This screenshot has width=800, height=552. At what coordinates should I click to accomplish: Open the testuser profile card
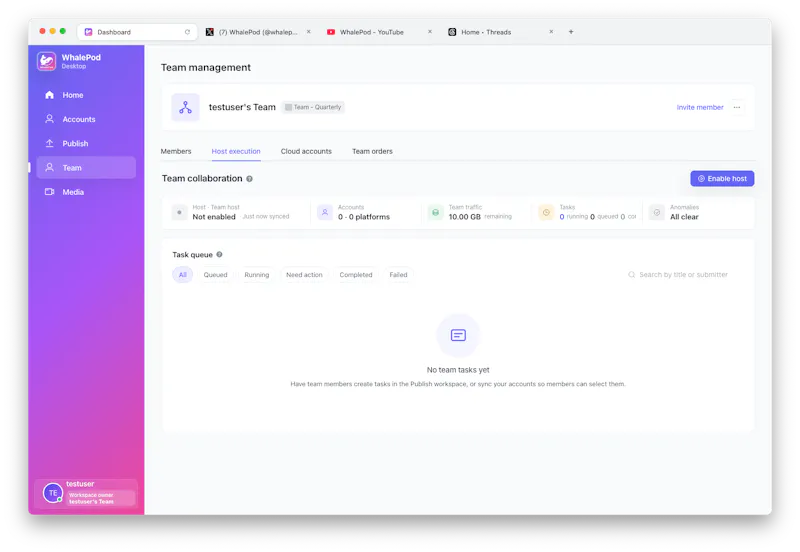pyautogui.click(x=86, y=493)
